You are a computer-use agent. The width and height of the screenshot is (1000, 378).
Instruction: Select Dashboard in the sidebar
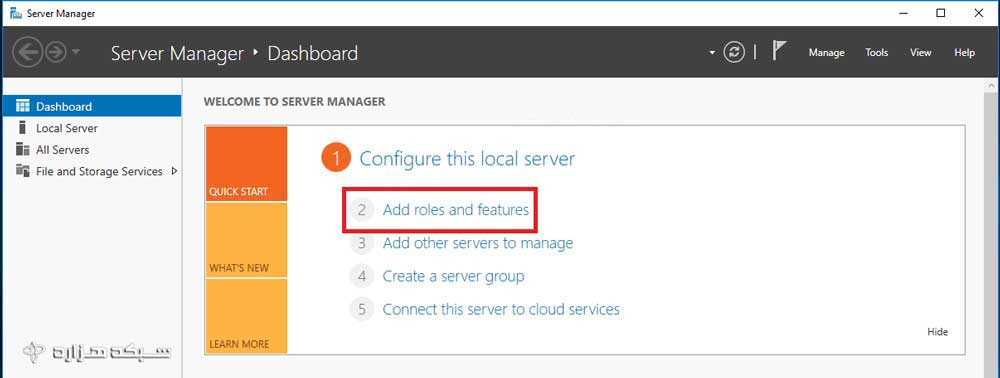tap(92, 106)
